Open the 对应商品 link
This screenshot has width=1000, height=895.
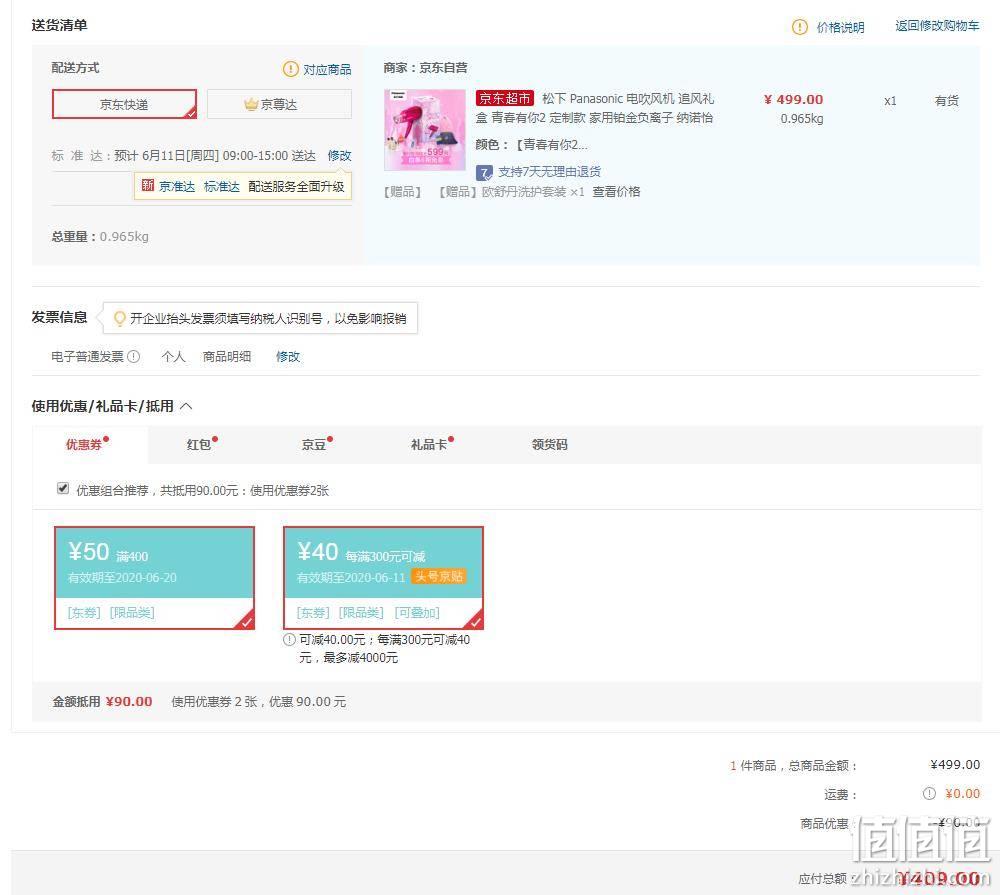327,70
